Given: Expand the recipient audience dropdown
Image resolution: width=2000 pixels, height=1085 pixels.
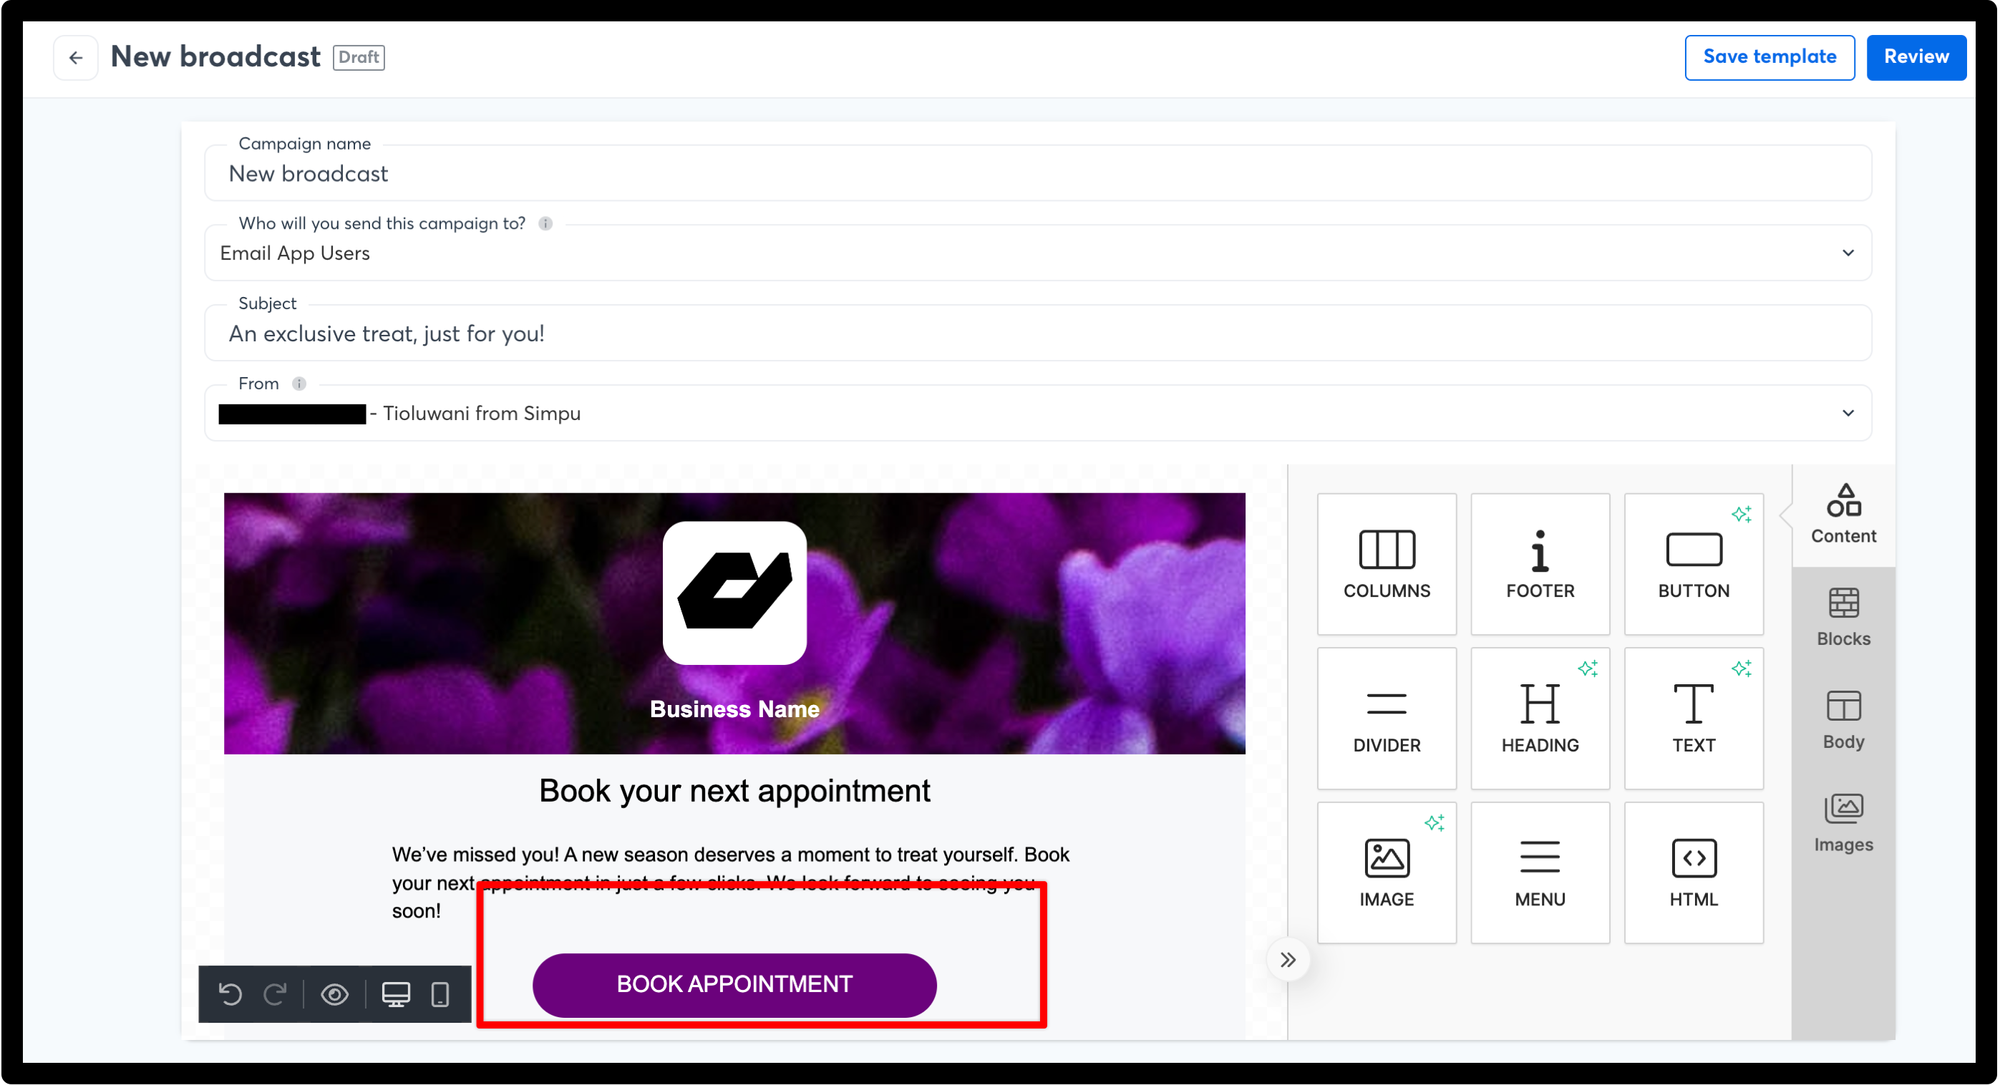Looking at the screenshot, I should pos(1848,253).
